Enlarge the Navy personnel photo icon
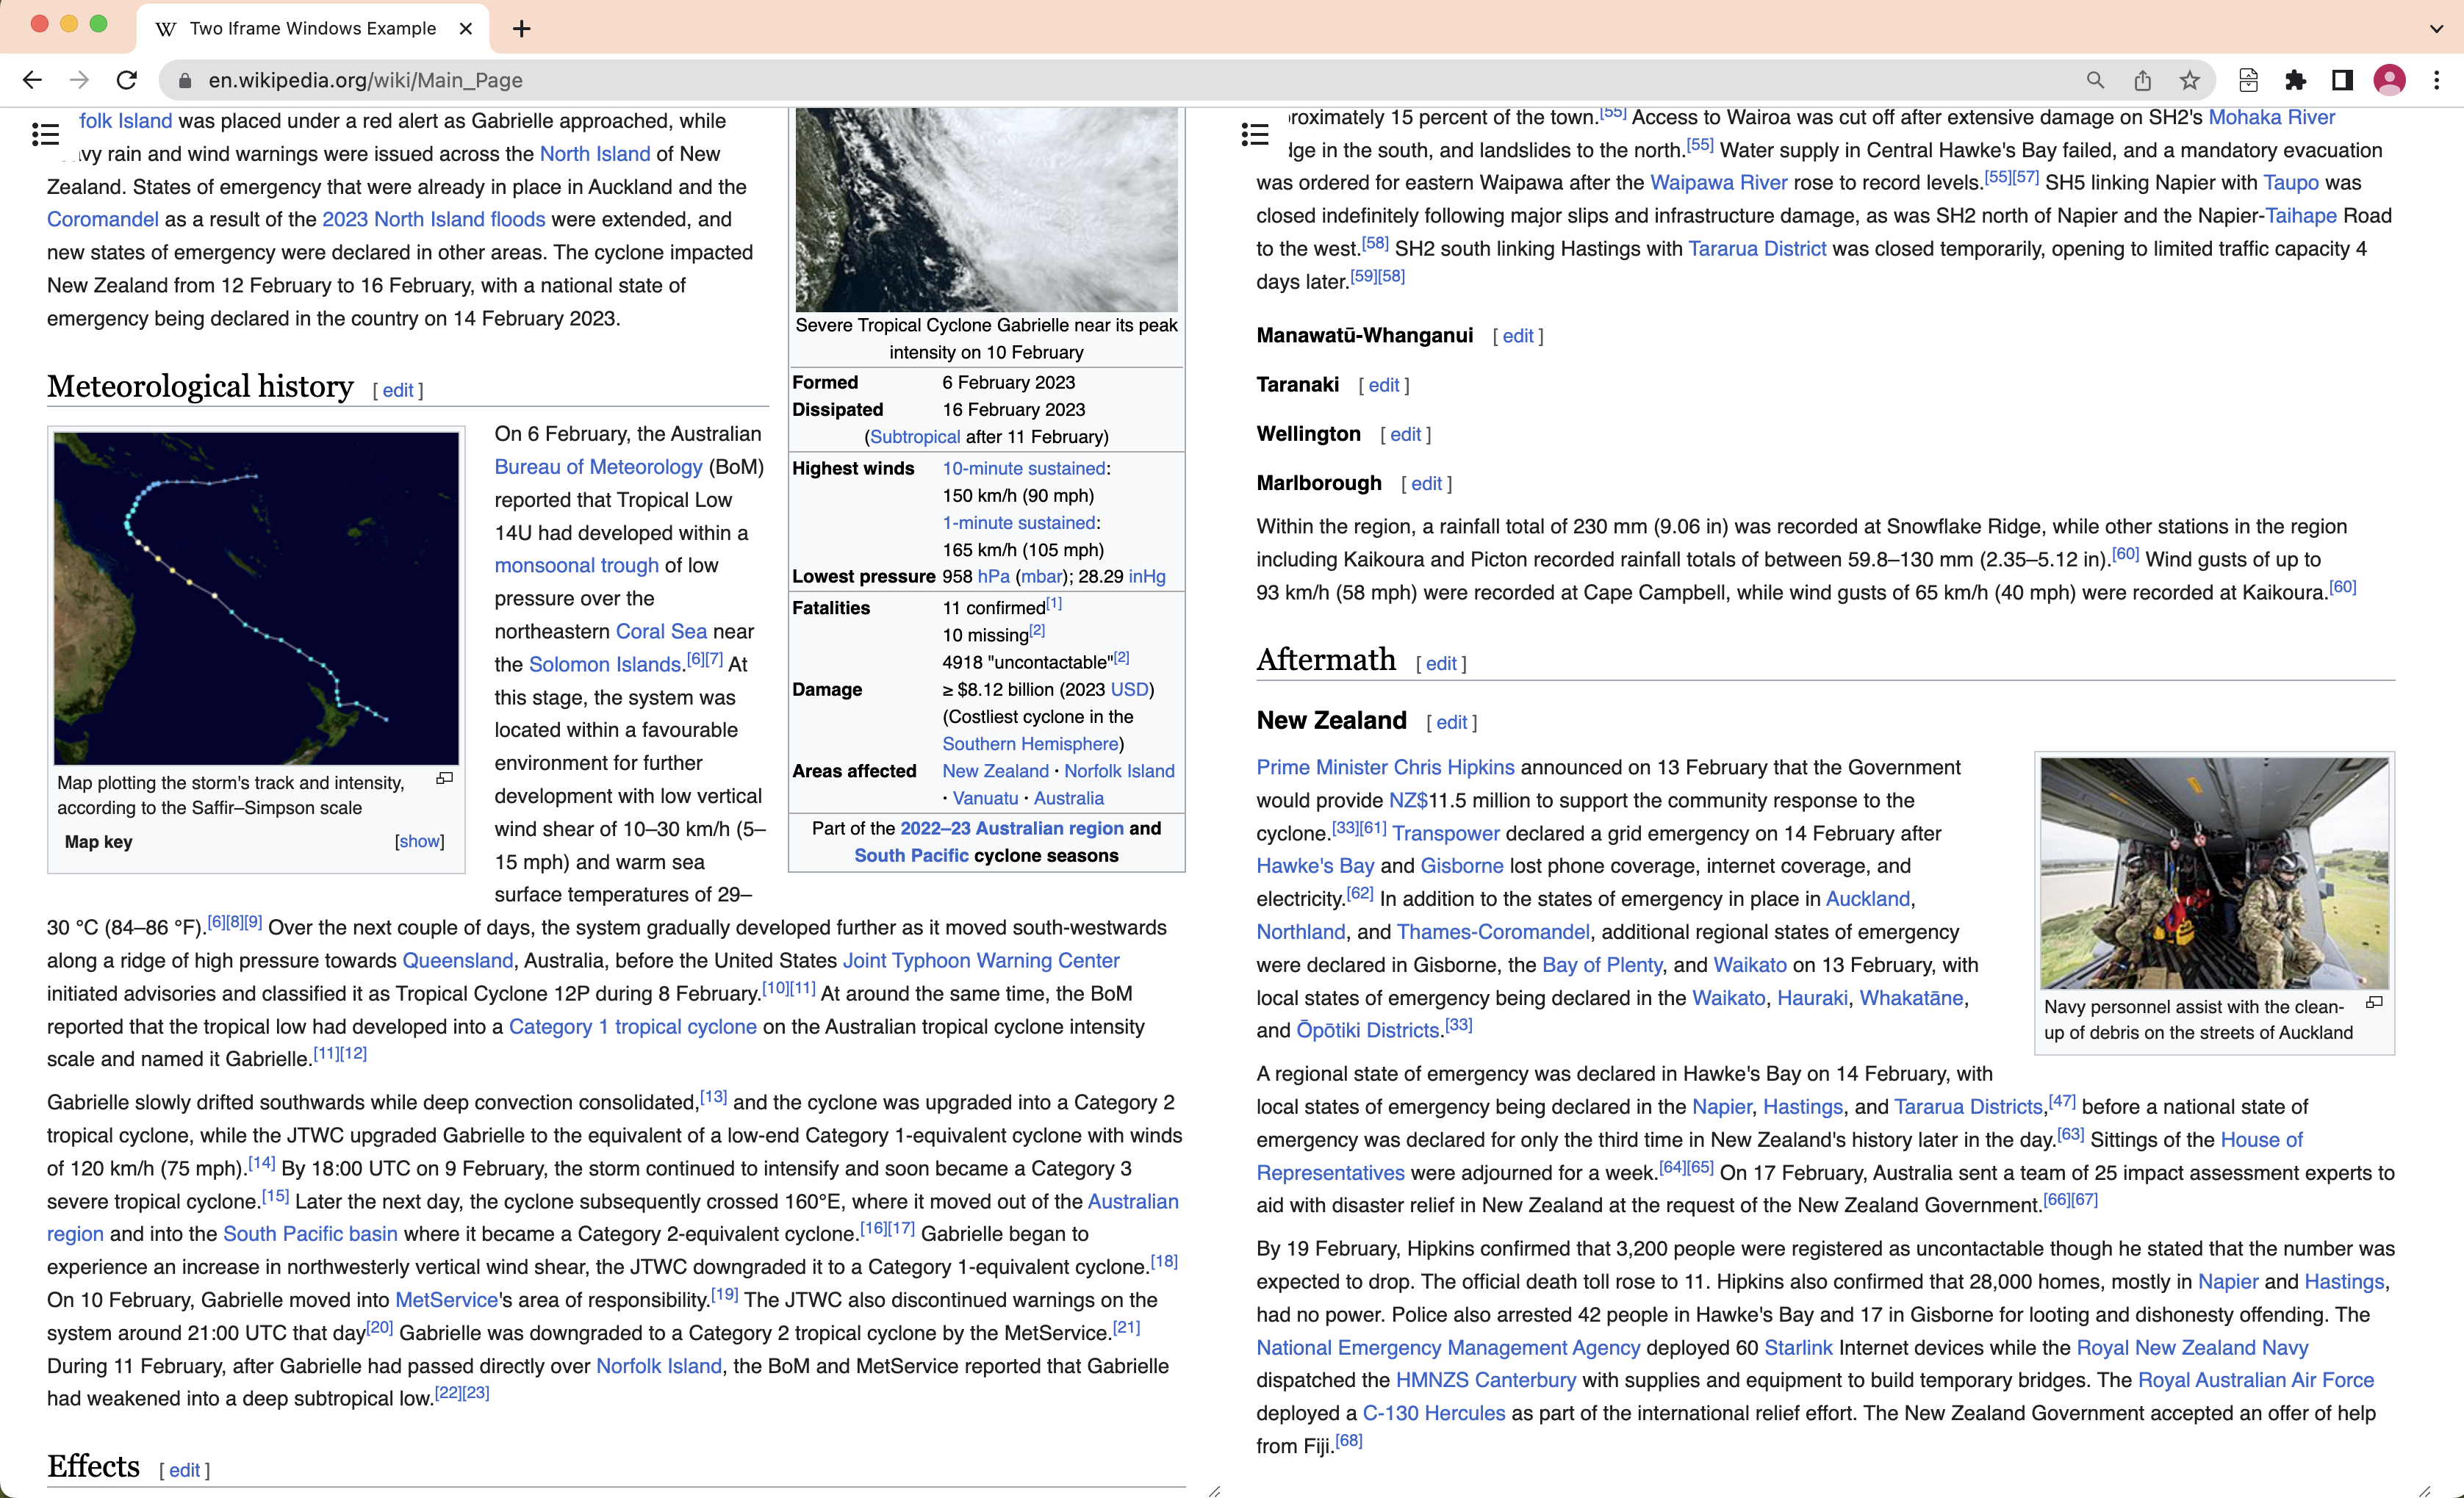Screen dimensions: 2464x1498 (2375, 1002)
